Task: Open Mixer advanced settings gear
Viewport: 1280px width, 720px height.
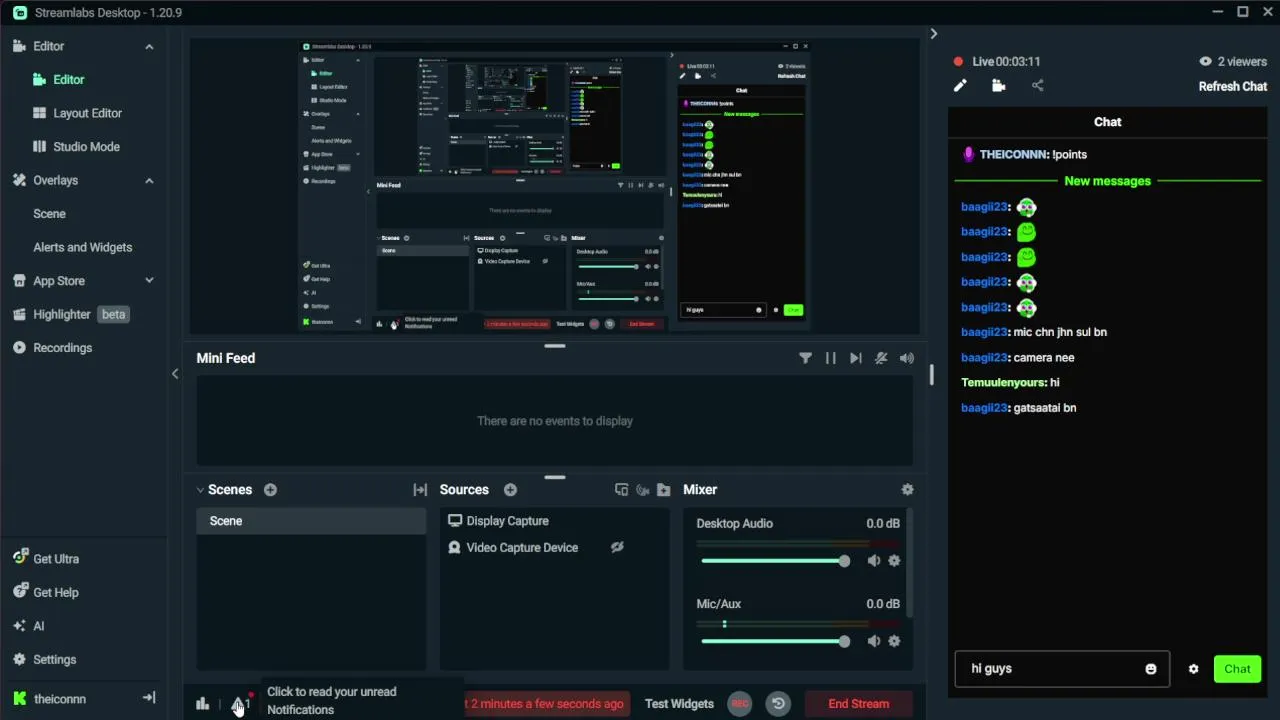Action: 907,490
